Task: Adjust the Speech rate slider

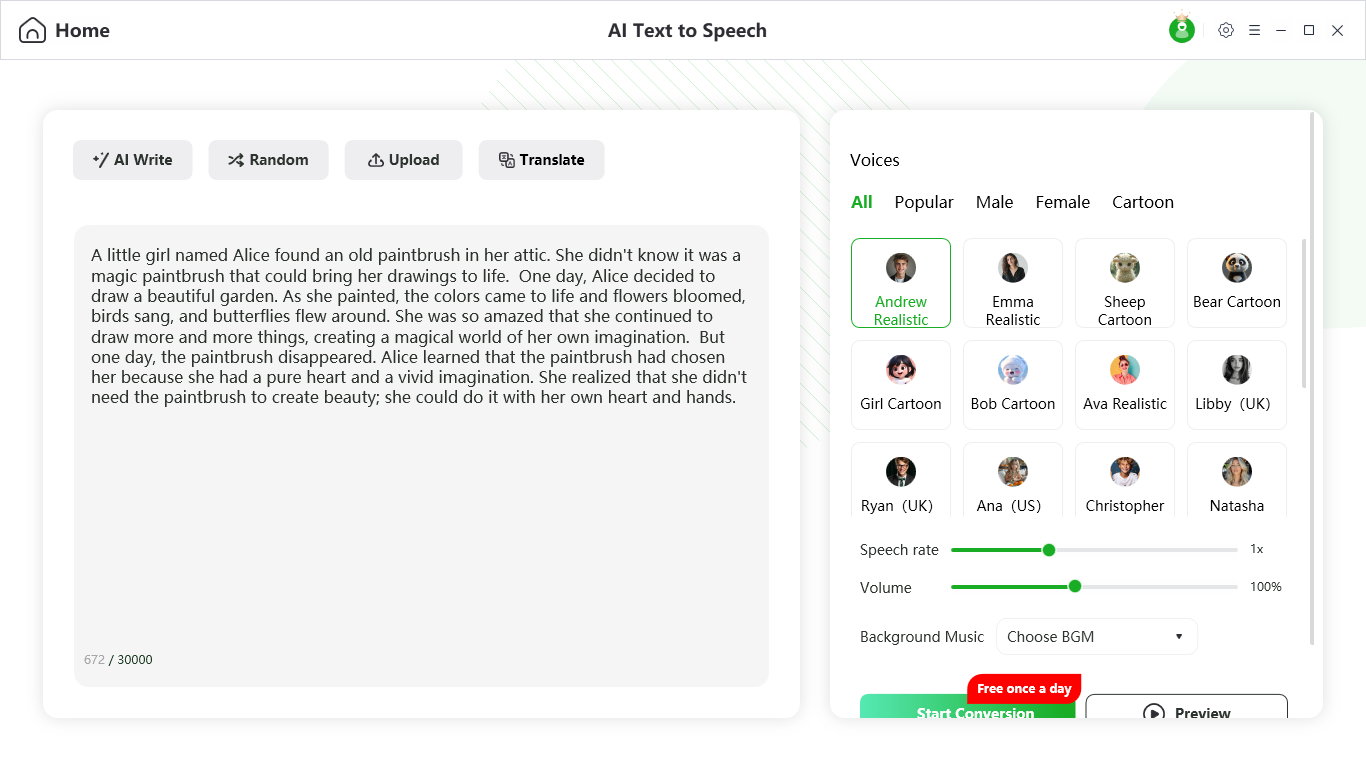Action: point(1048,549)
